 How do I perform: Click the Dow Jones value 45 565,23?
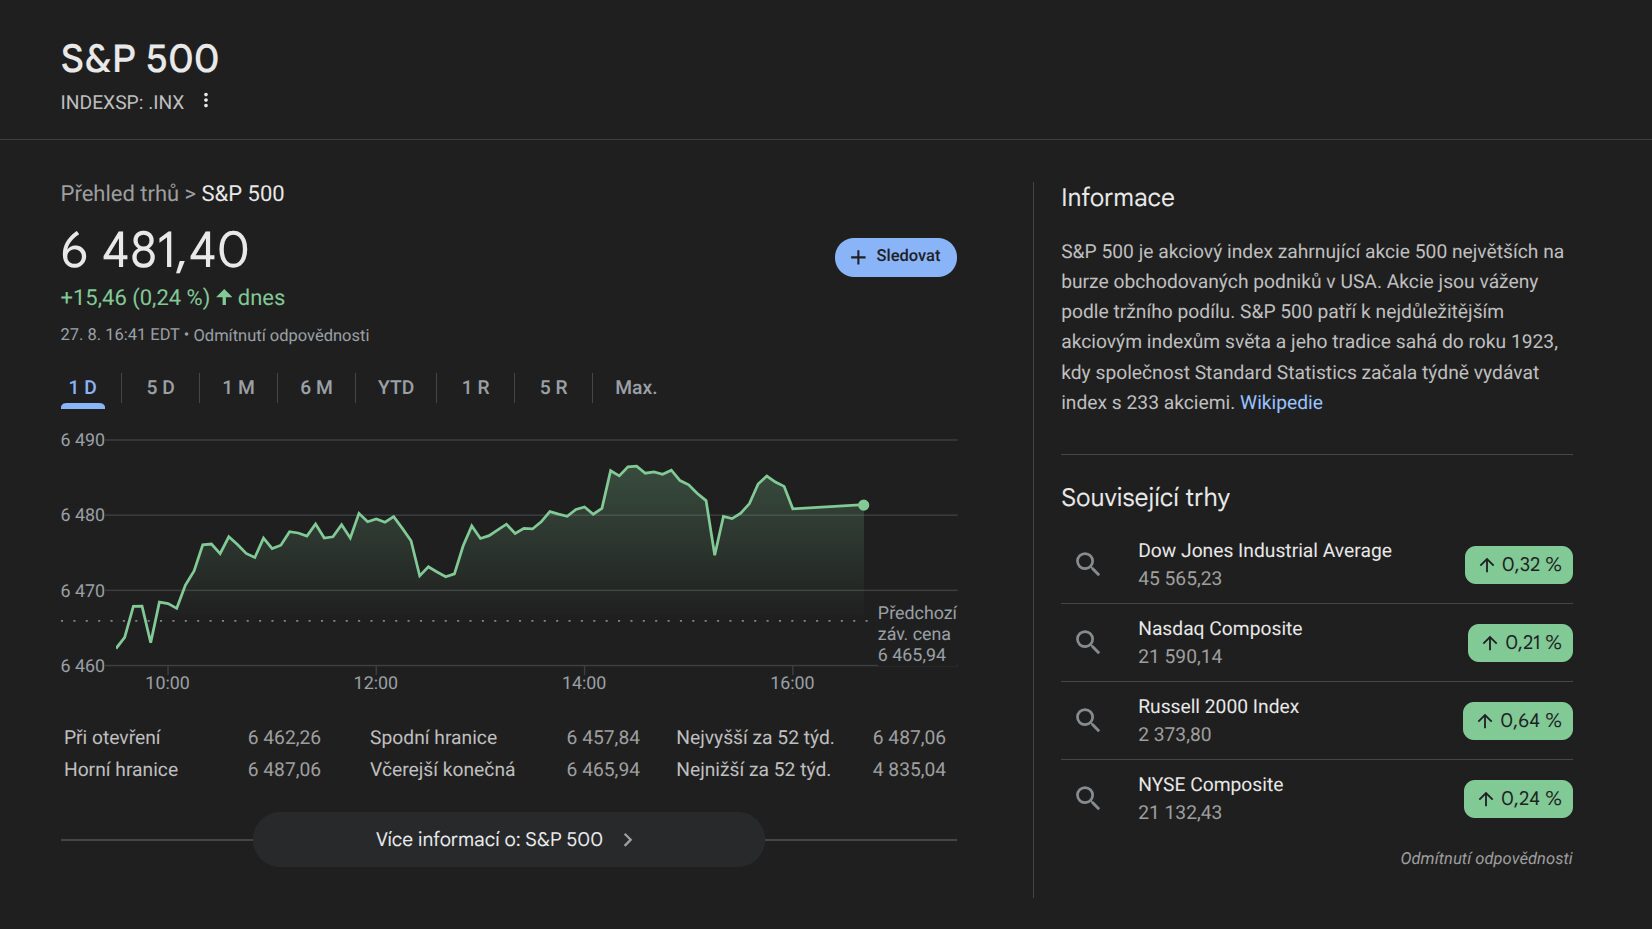pos(1180,579)
